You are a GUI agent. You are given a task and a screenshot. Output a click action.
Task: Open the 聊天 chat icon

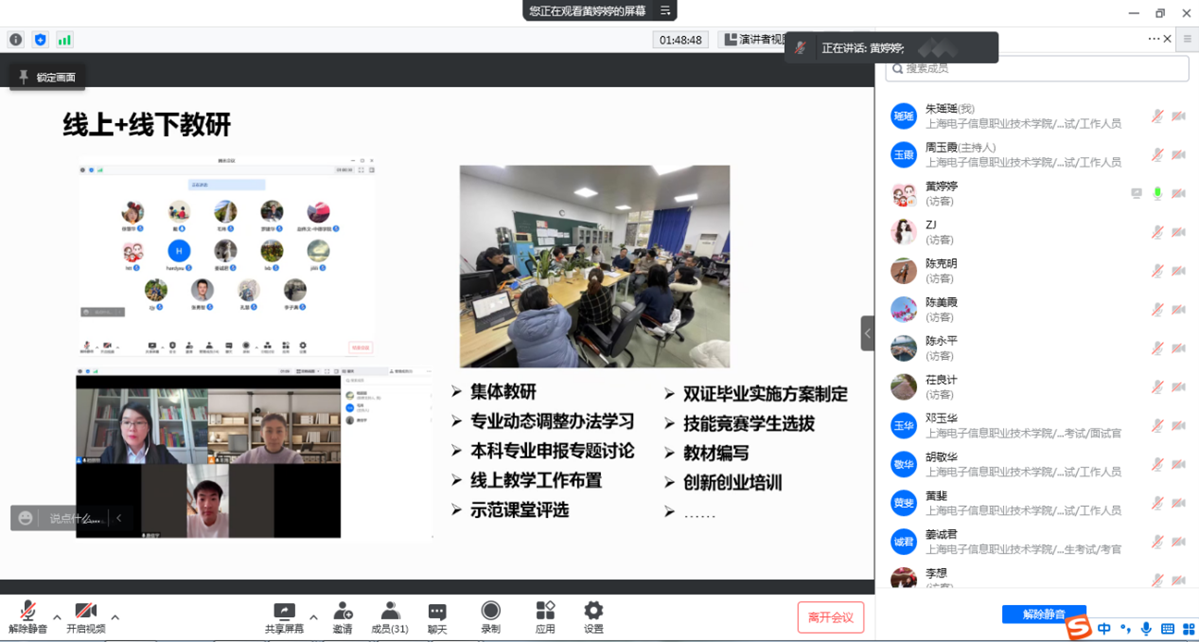(437, 611)
